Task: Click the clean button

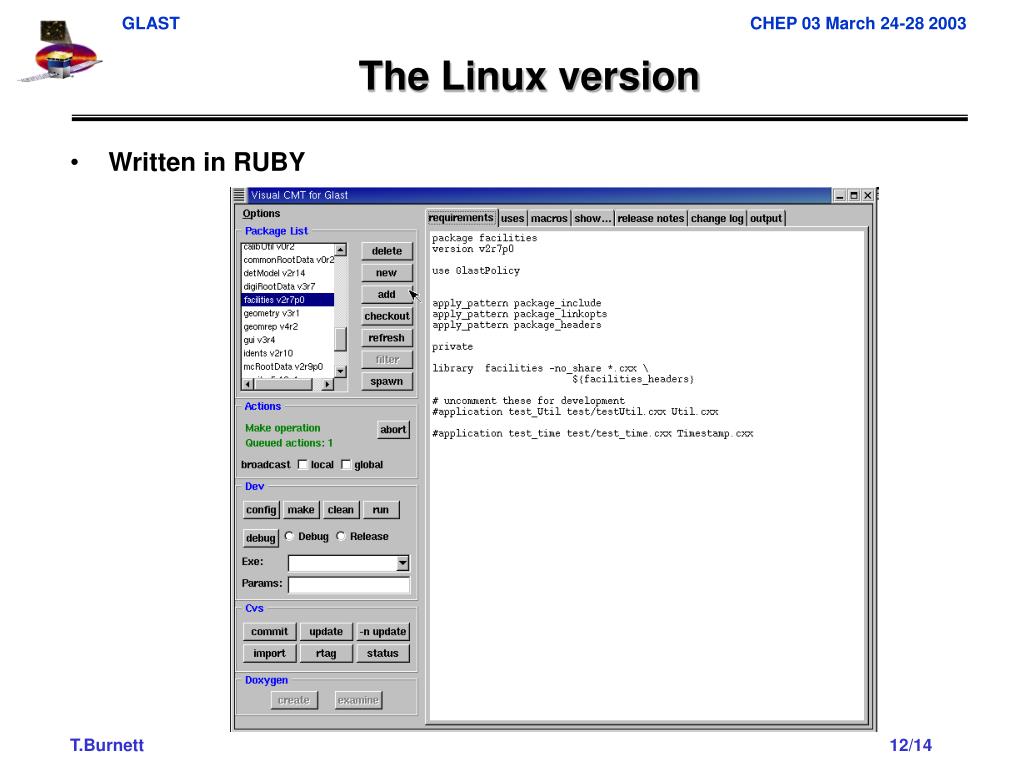Action: pos(341,509)
